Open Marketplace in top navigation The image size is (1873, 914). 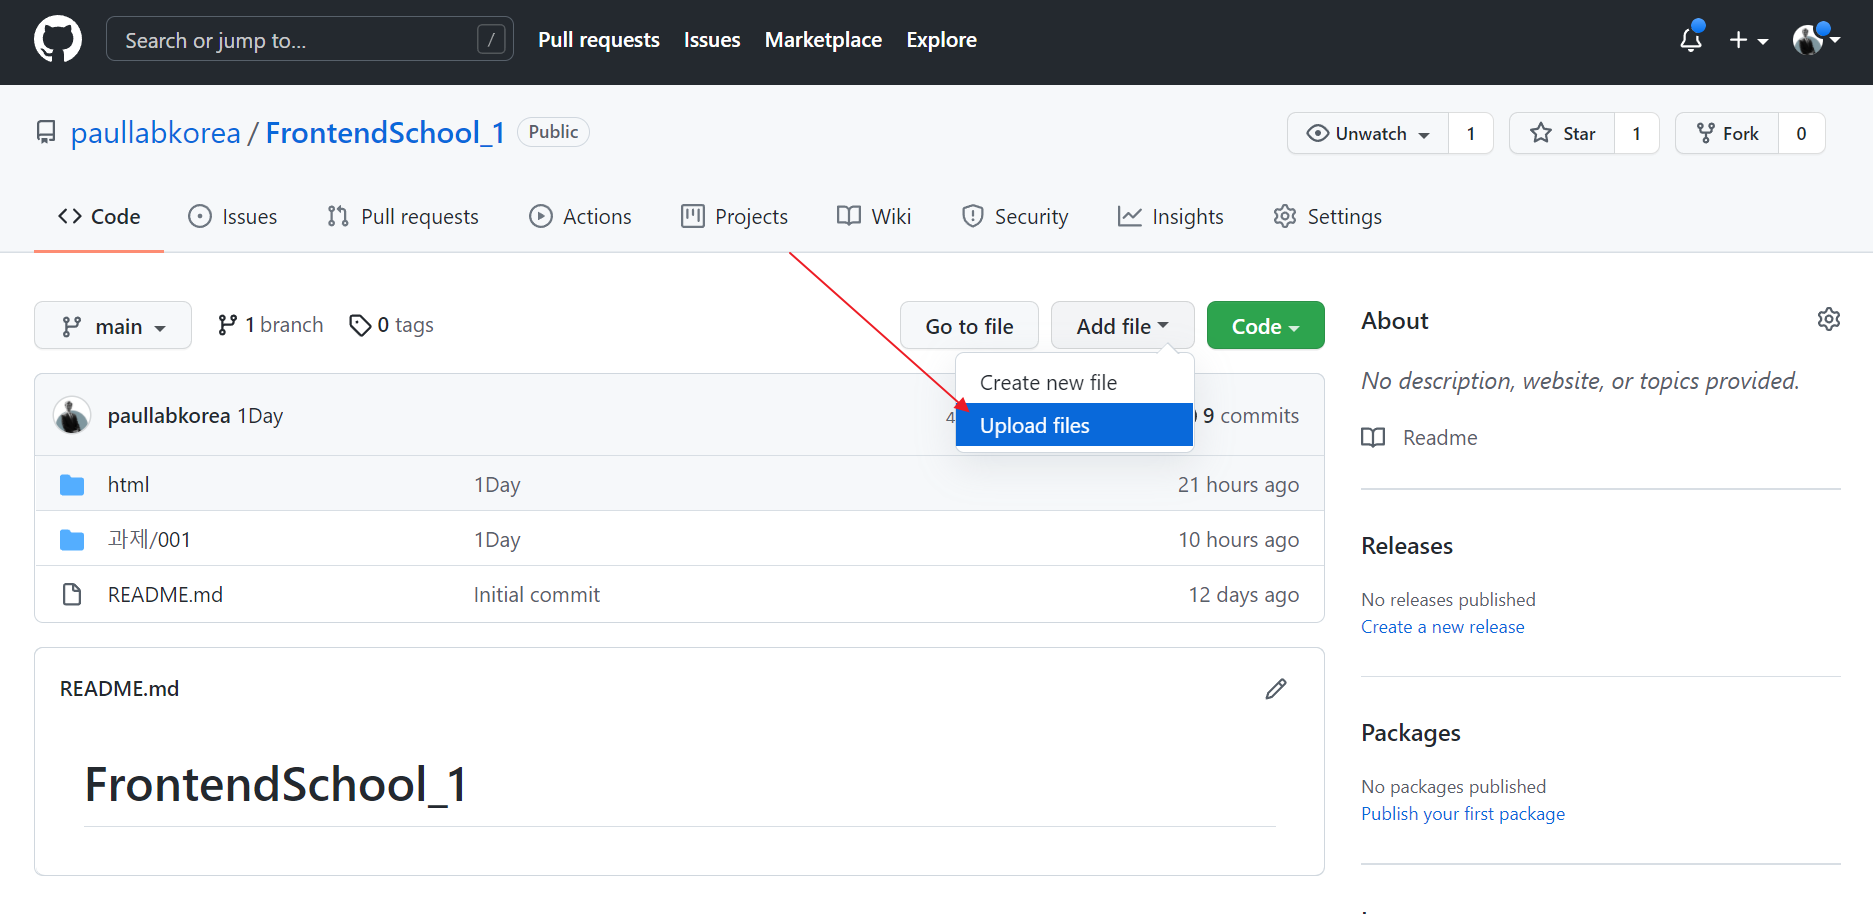click(x=823, y=40)
